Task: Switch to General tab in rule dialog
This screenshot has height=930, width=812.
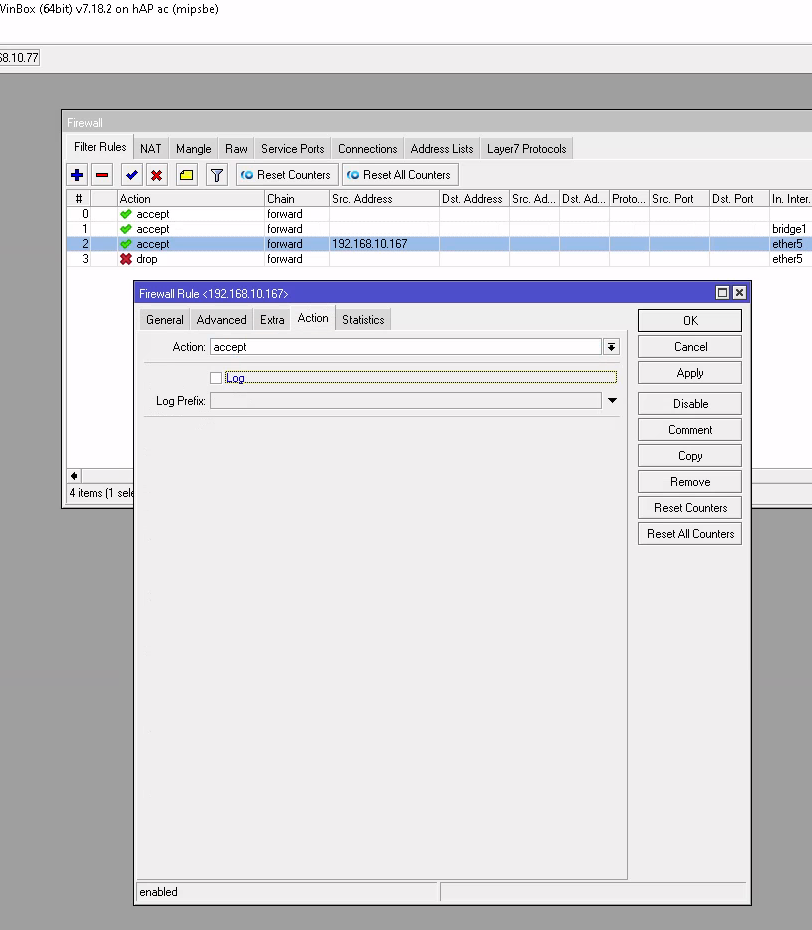Action: click(164, 320)
